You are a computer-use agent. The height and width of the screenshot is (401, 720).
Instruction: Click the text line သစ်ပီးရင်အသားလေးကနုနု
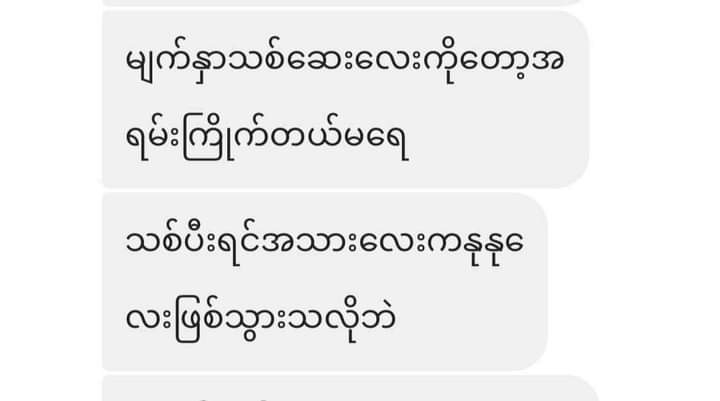point(324,244)
